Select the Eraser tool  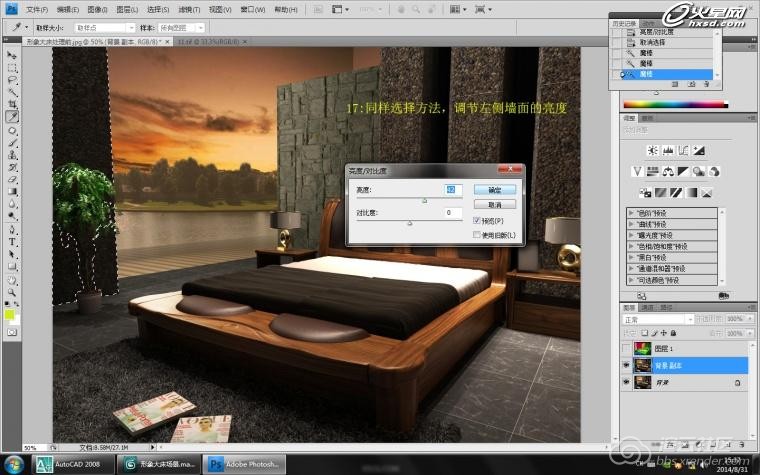(x=12, y=179)
